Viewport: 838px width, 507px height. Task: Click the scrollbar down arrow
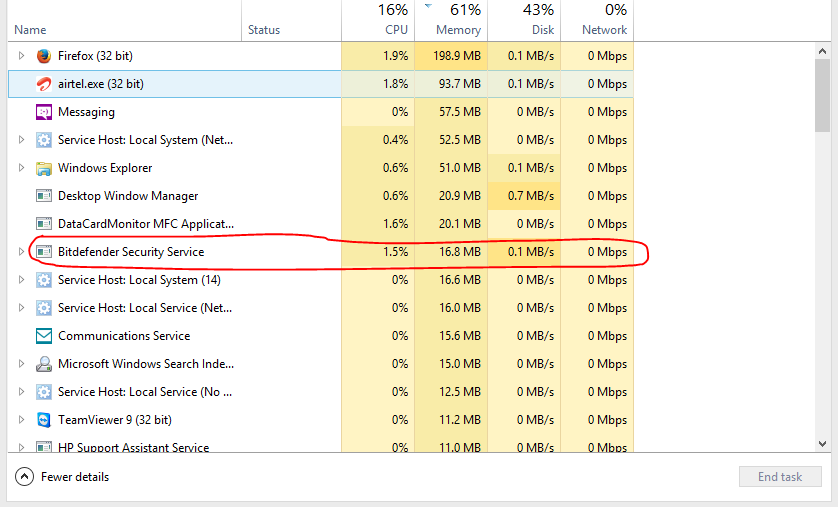pyautogui.click(x=823, y=443)
